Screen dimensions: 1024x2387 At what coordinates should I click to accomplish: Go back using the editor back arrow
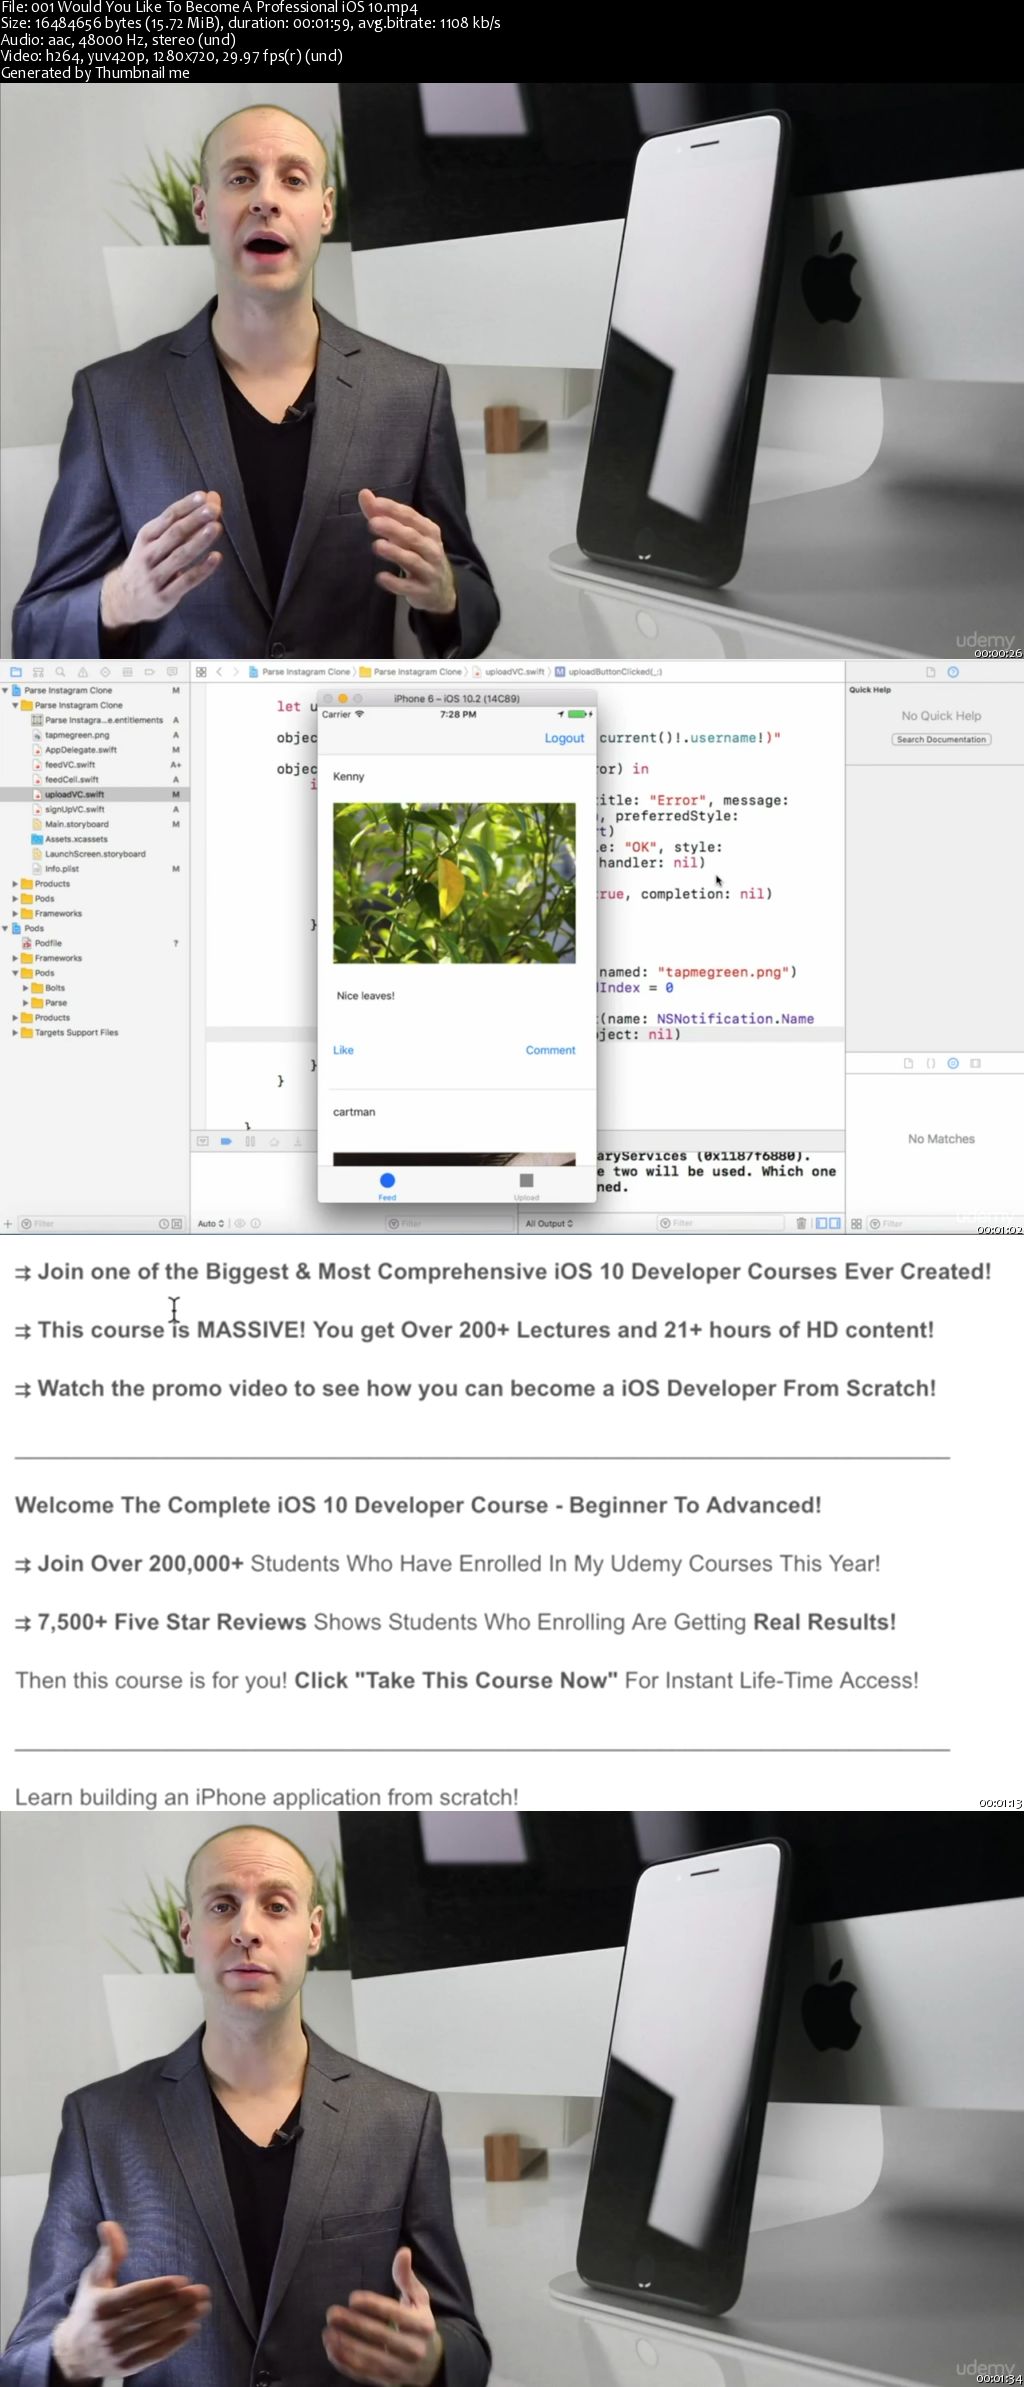pyautogui.click(x=220, y=672)
